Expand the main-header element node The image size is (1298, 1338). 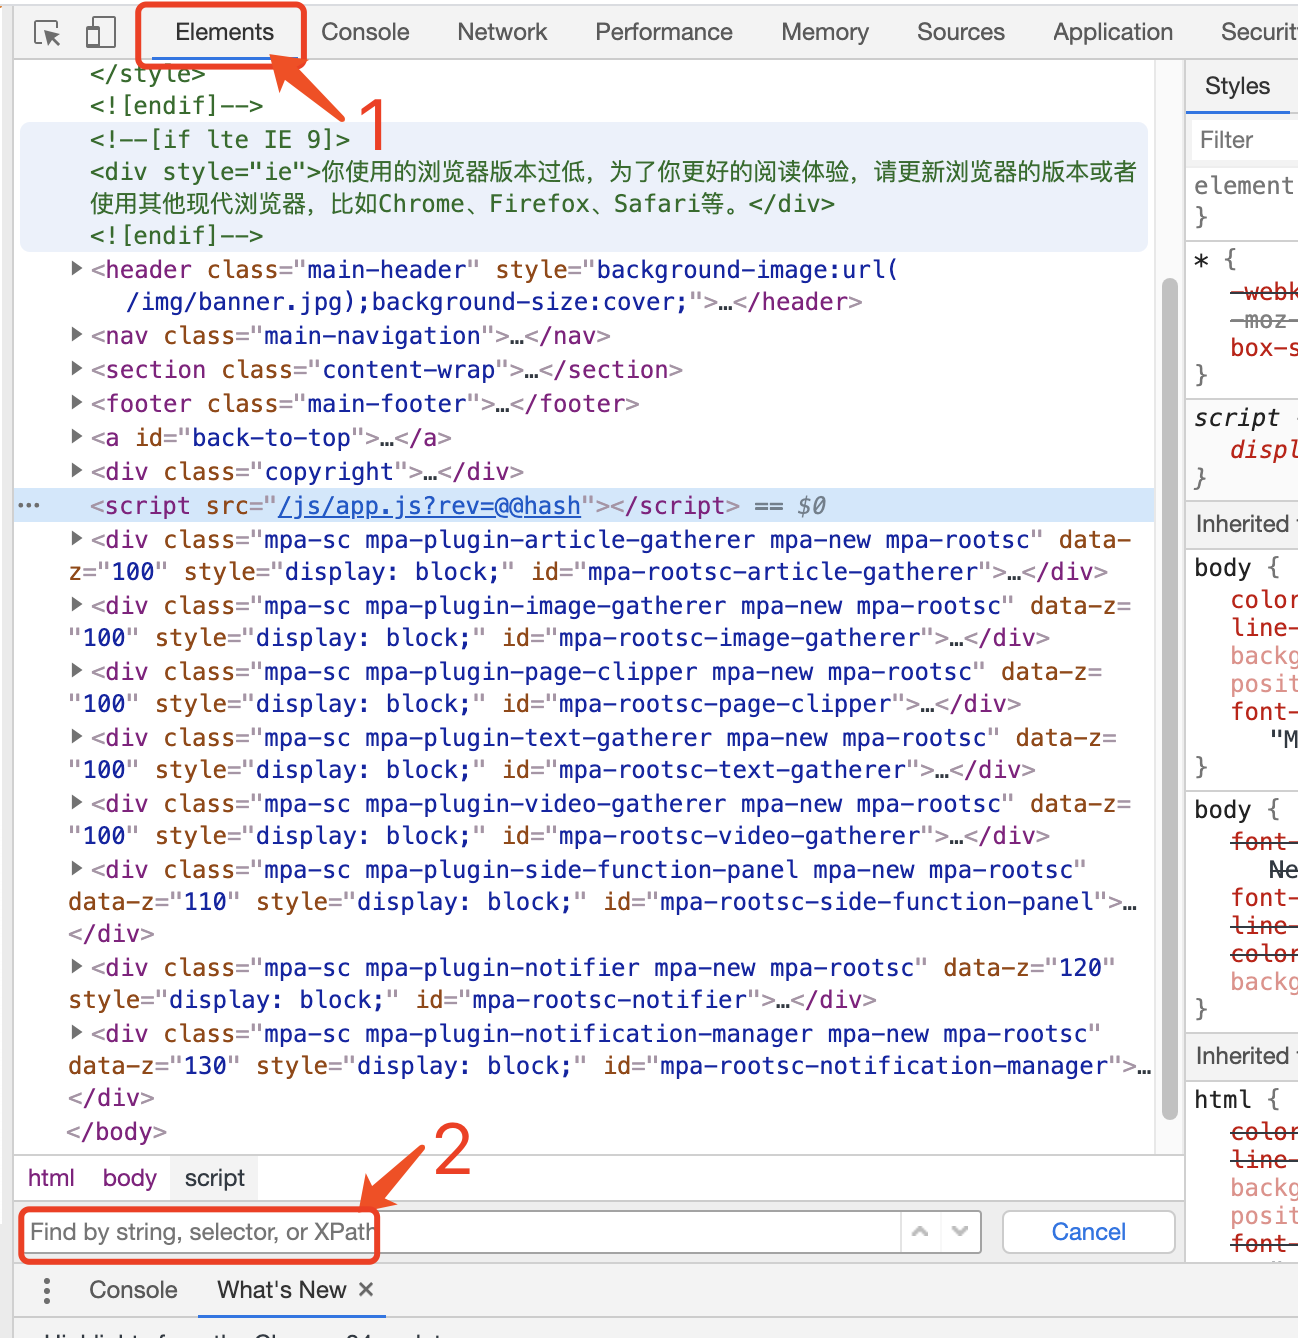coord(76,267)
